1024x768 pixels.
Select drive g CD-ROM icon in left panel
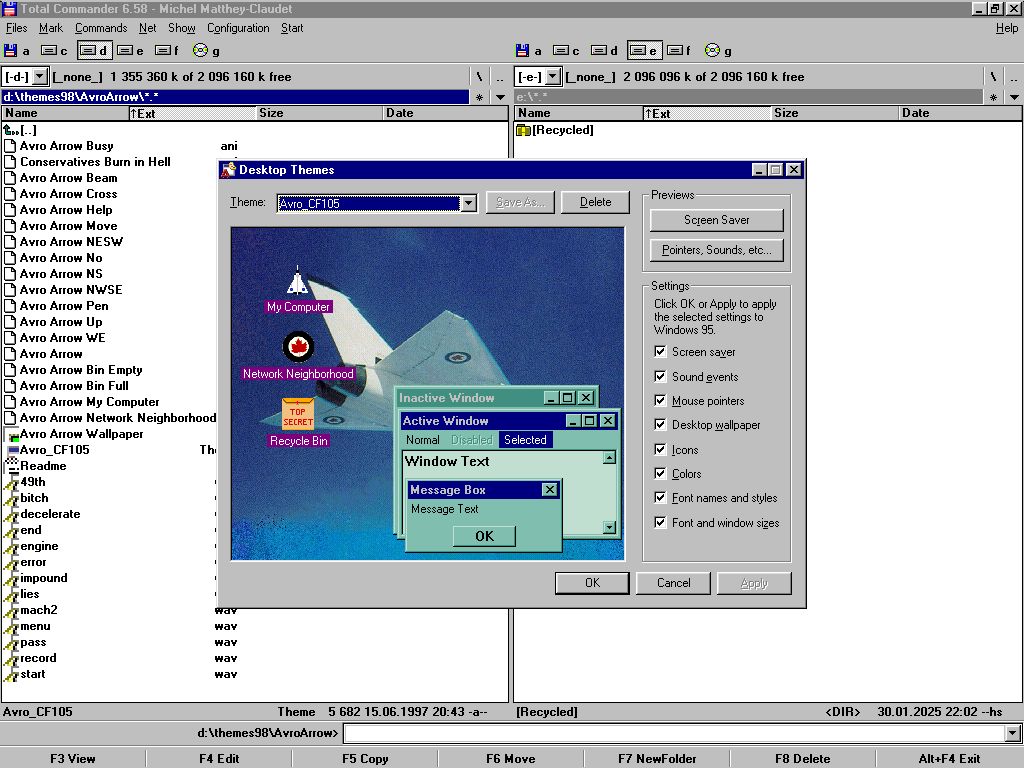point(200,51)
